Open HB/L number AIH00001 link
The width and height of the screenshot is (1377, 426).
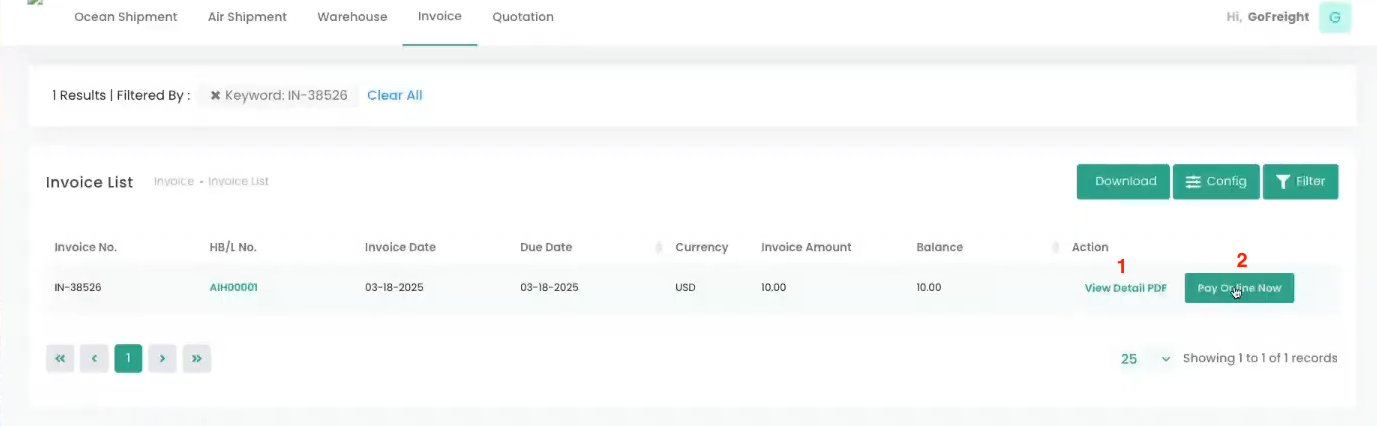233,288
